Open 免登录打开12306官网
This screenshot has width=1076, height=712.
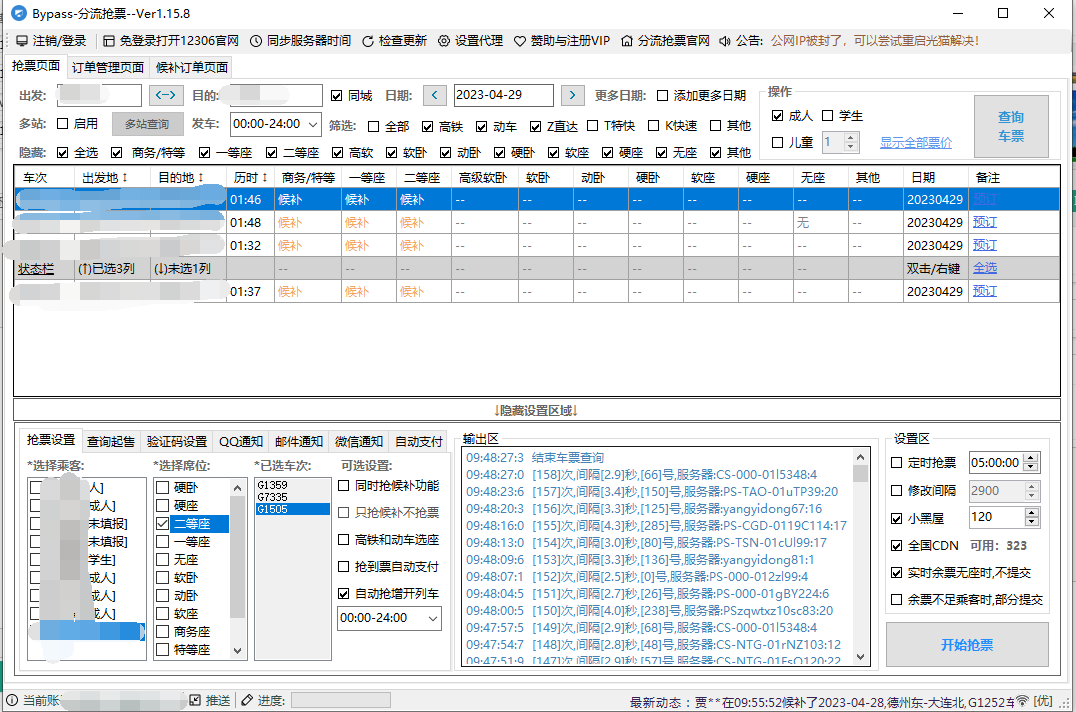click(103, 41)
